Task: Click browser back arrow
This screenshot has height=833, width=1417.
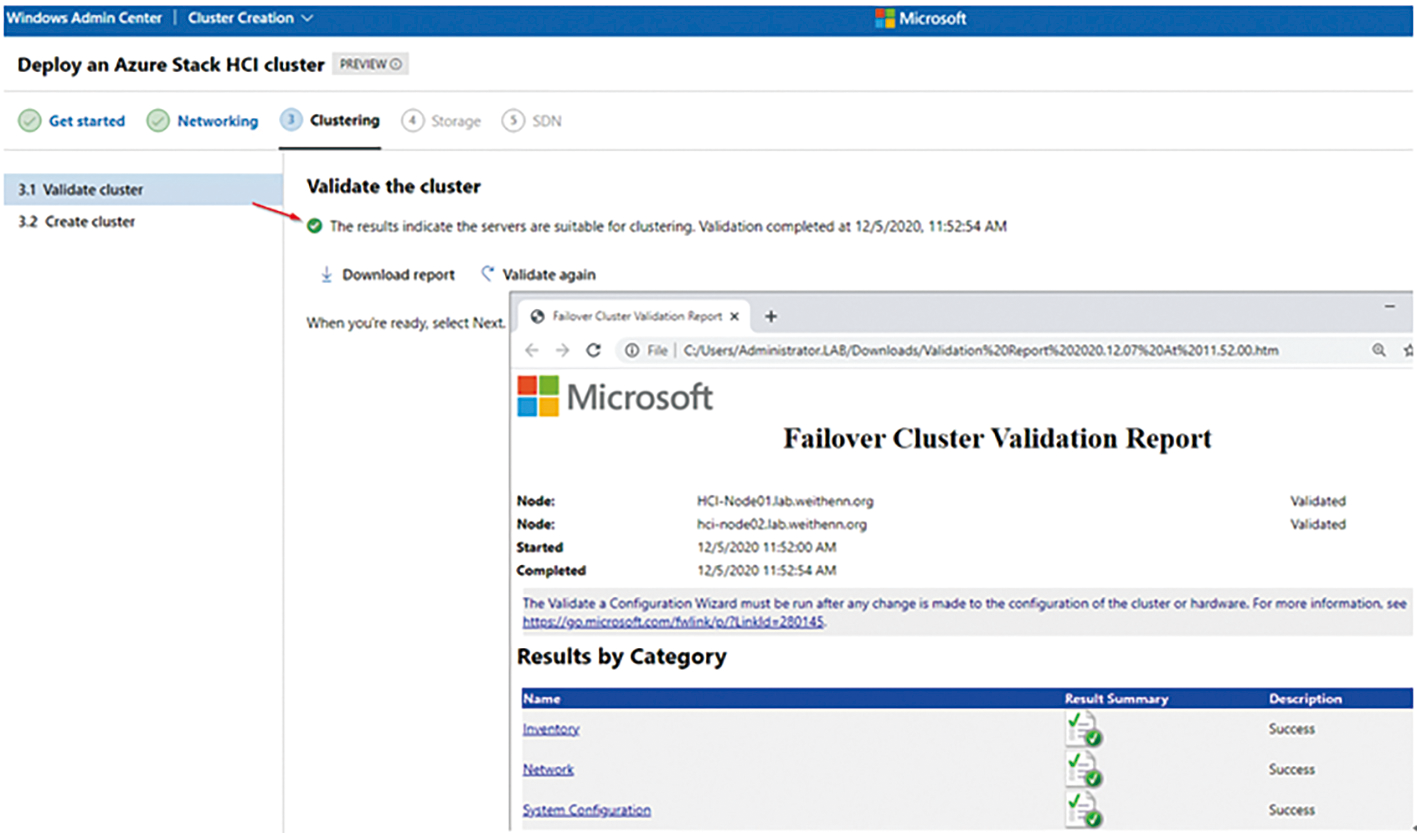Action: [532, 350]
